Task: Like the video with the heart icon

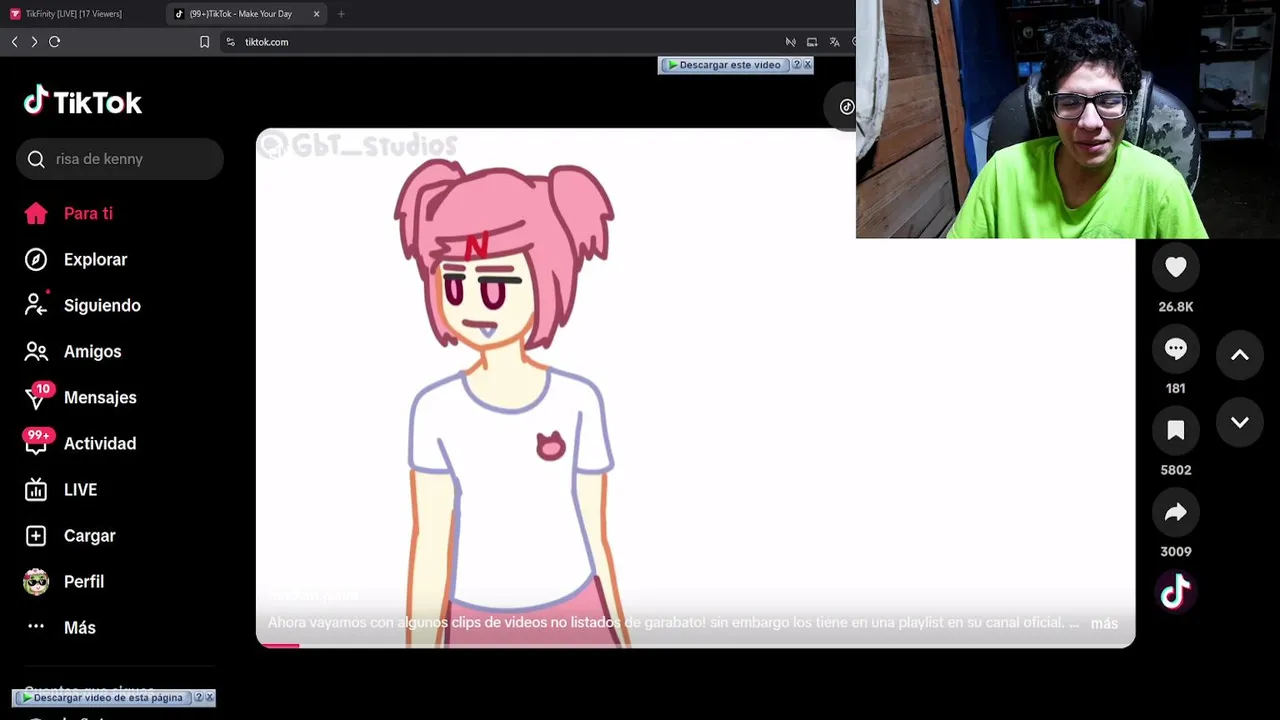Action: 1176,267
